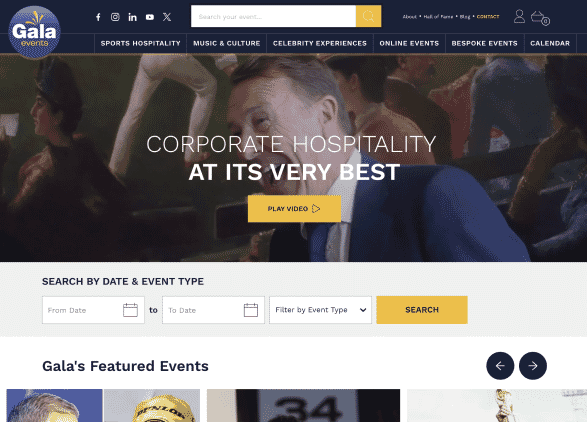Go to the Calendar menu item
The height and width of the screenshot is (422, 587).
click(550, 43)
